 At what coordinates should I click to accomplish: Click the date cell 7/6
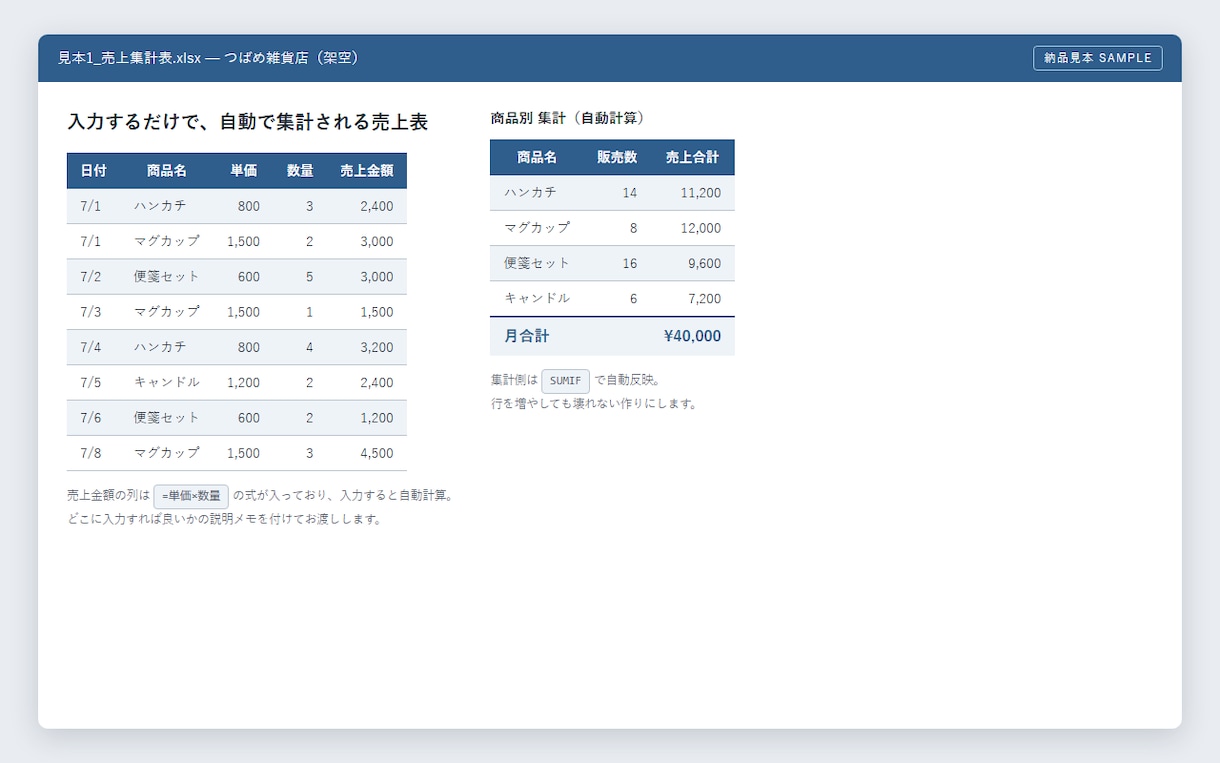[91, 418]
